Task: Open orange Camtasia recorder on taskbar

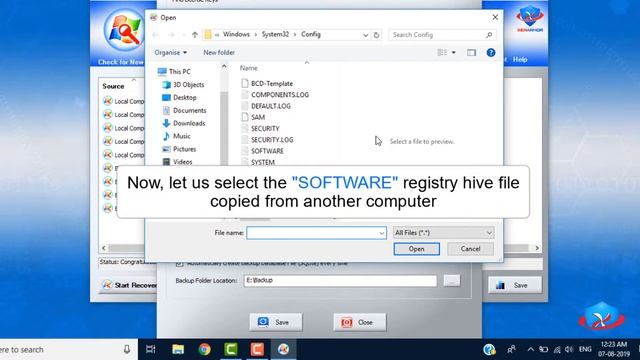Action: 257,349
